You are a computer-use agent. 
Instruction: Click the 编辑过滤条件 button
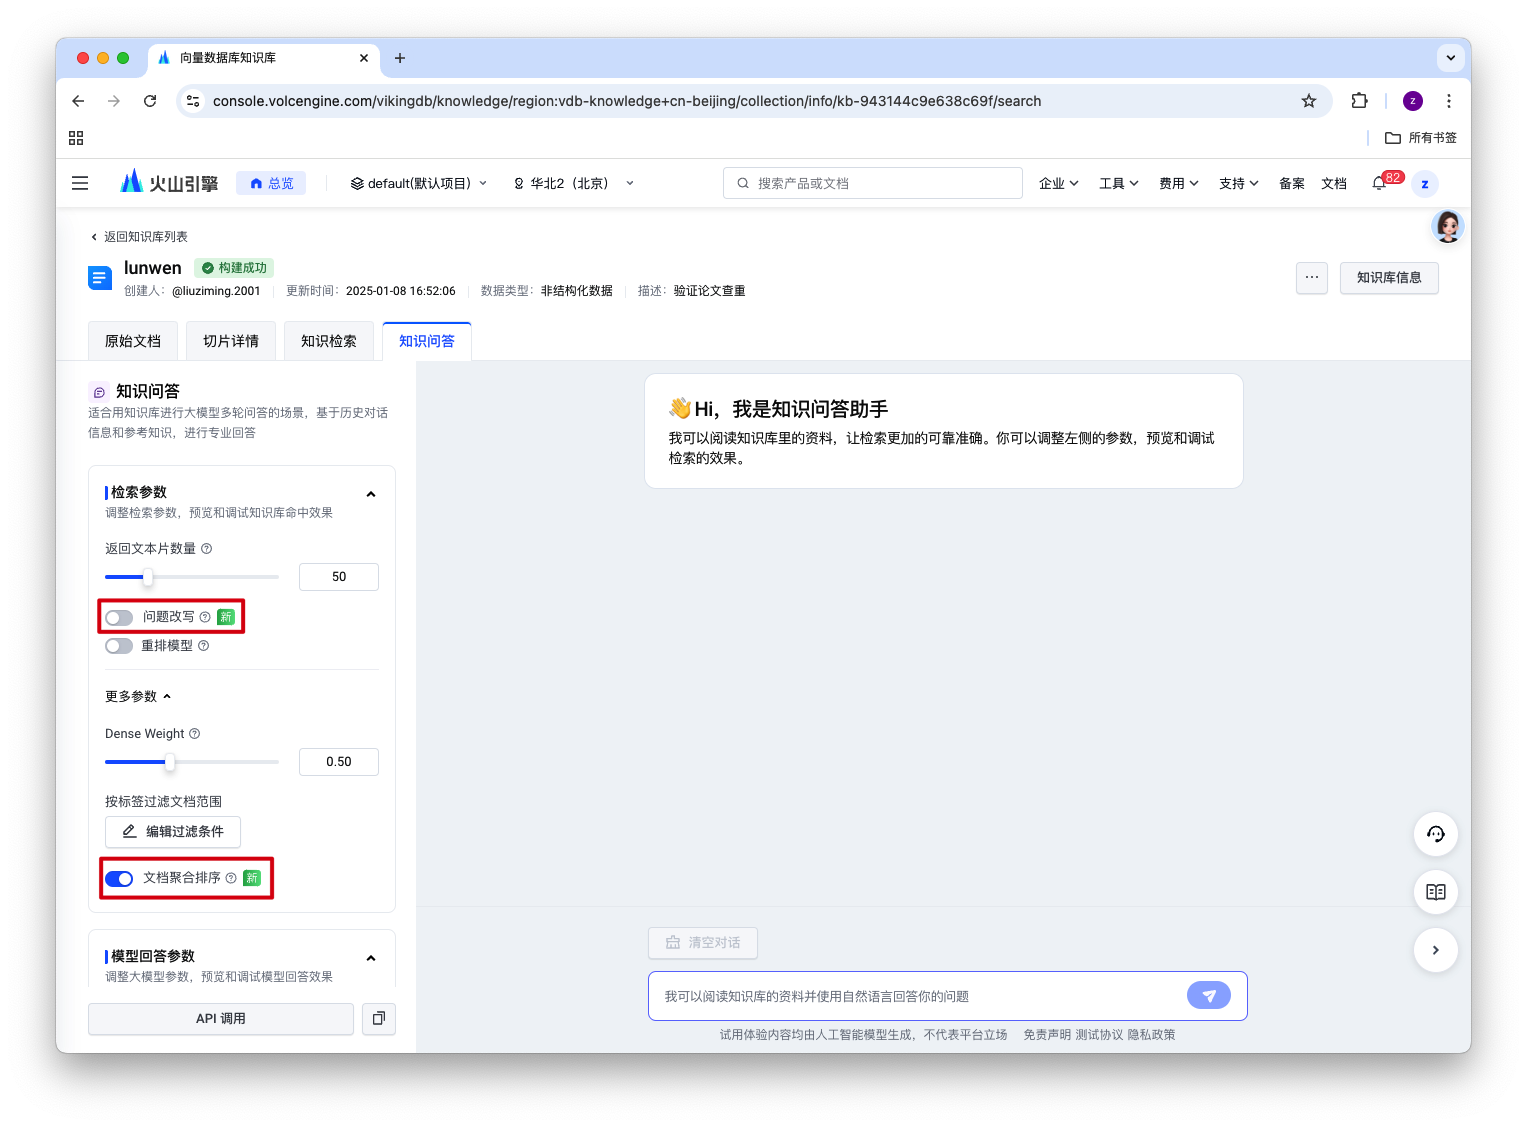pyautogui.click(x=173, y=831)
